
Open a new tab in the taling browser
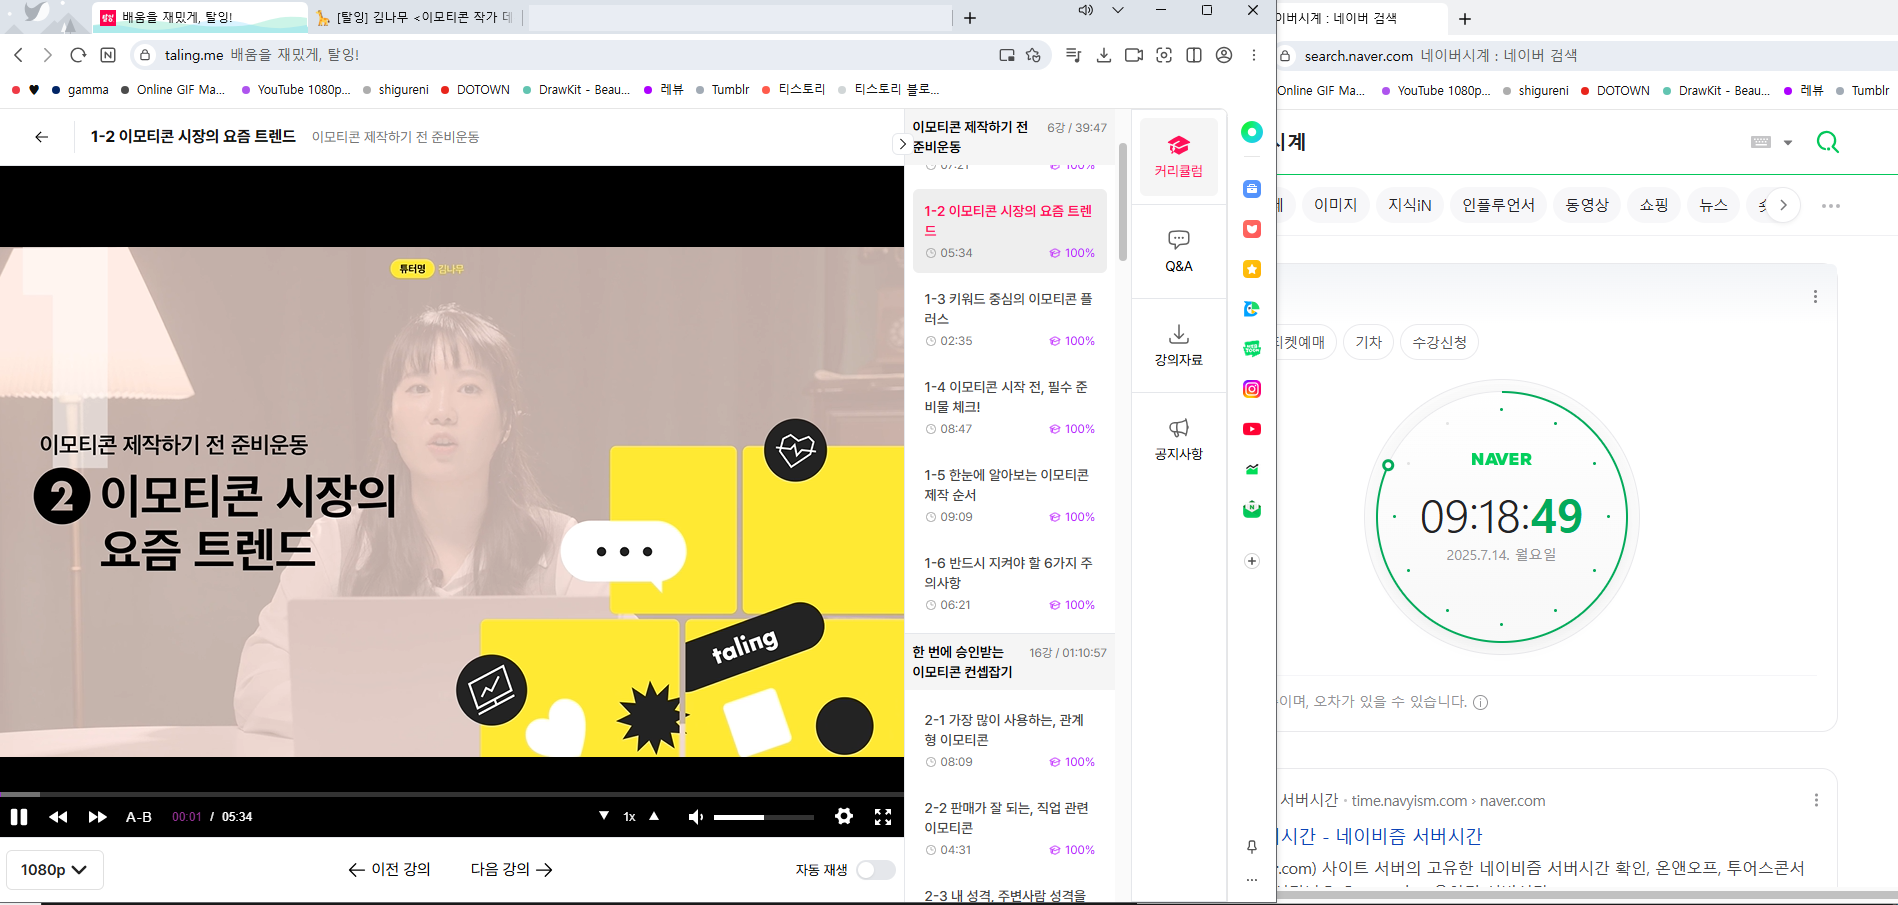[970, 17]
